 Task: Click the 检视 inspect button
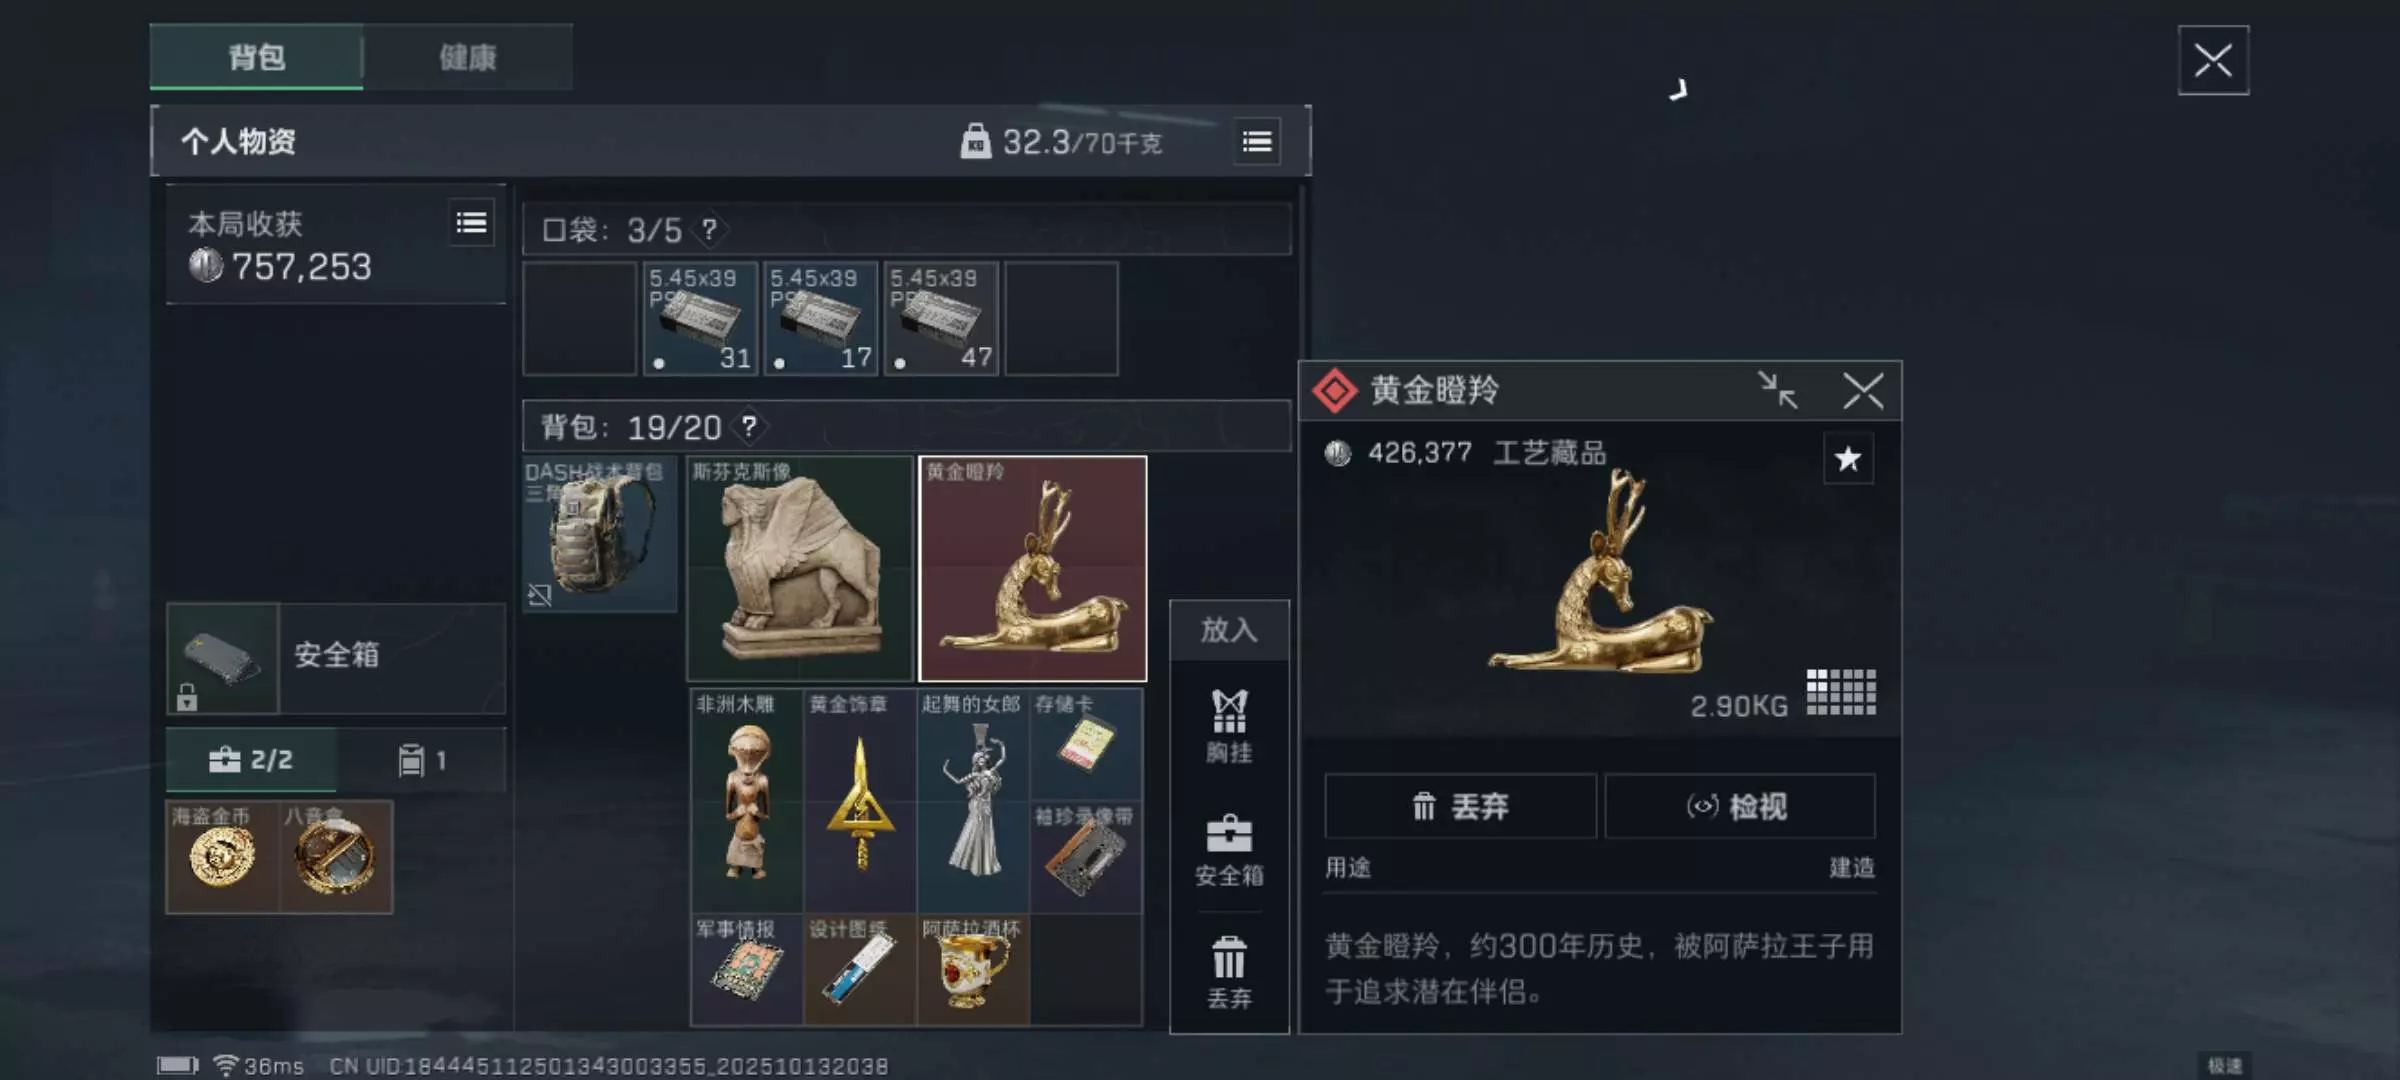click(1740, 806)
